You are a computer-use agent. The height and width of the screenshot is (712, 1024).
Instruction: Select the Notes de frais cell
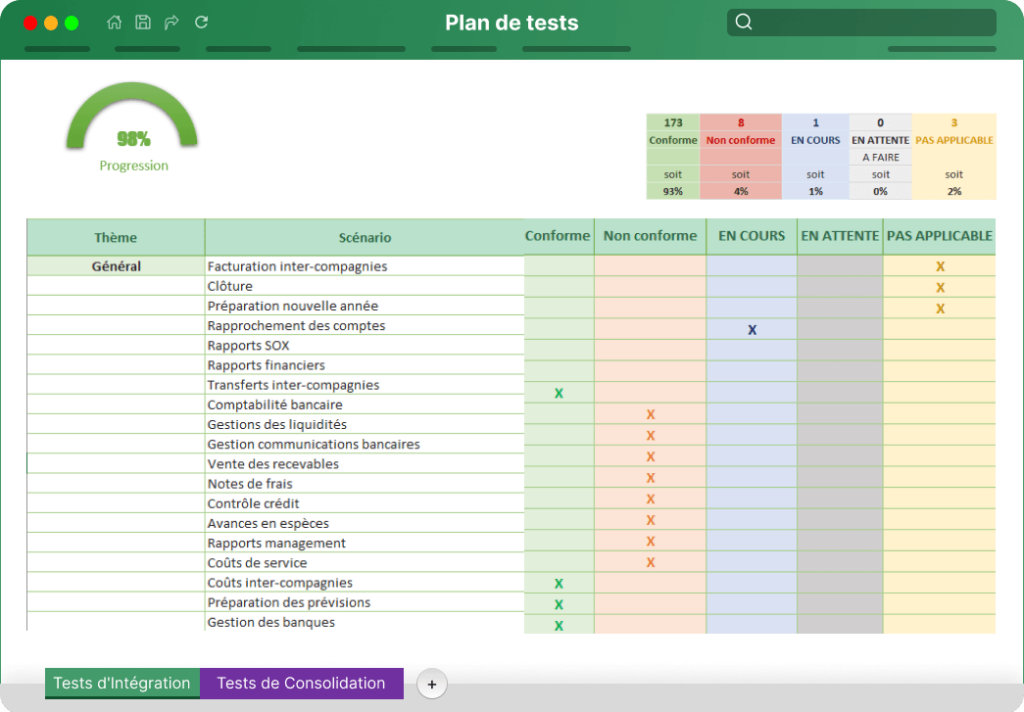click(364, 483)
